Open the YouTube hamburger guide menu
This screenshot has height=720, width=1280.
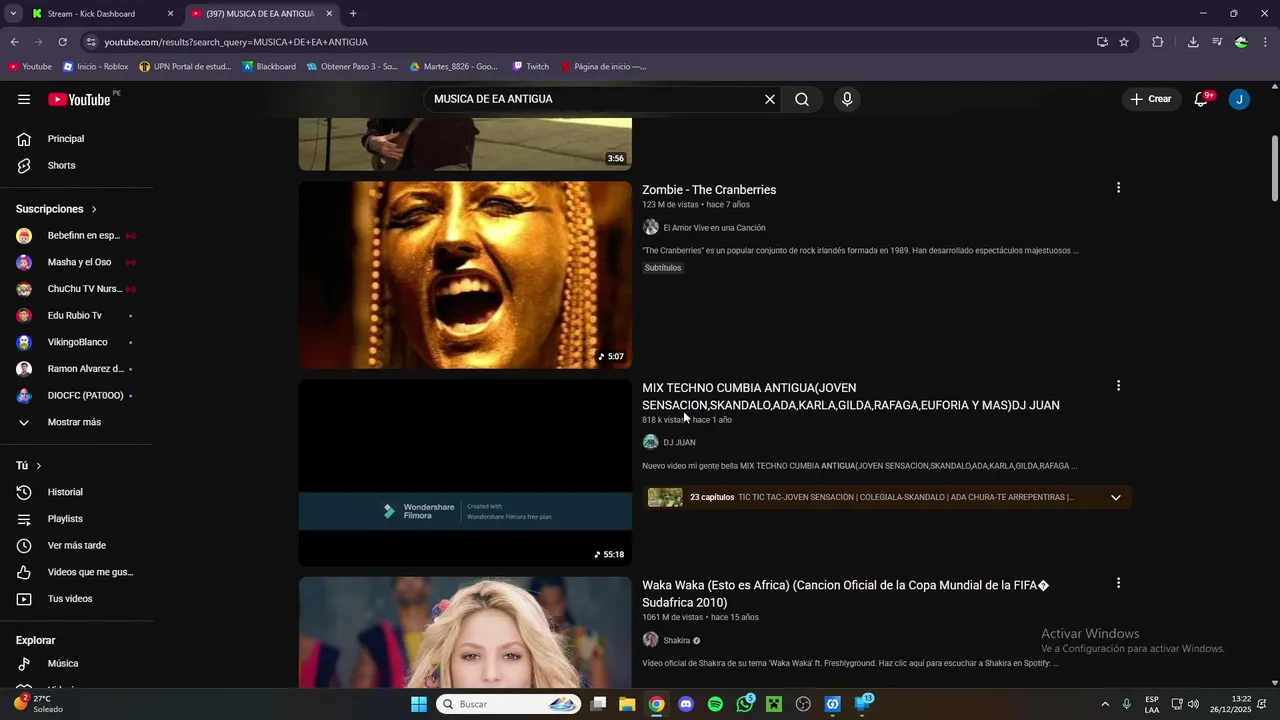tap(24, 99)
